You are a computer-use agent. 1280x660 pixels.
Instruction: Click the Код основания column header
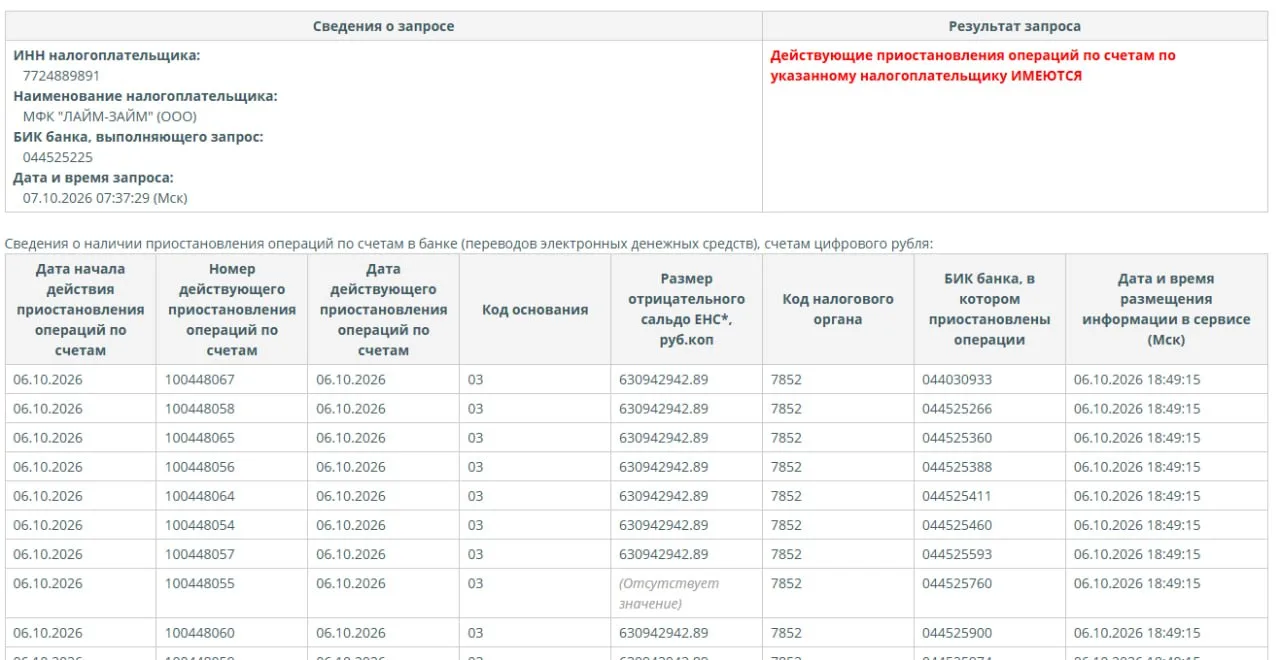[535, 309]
